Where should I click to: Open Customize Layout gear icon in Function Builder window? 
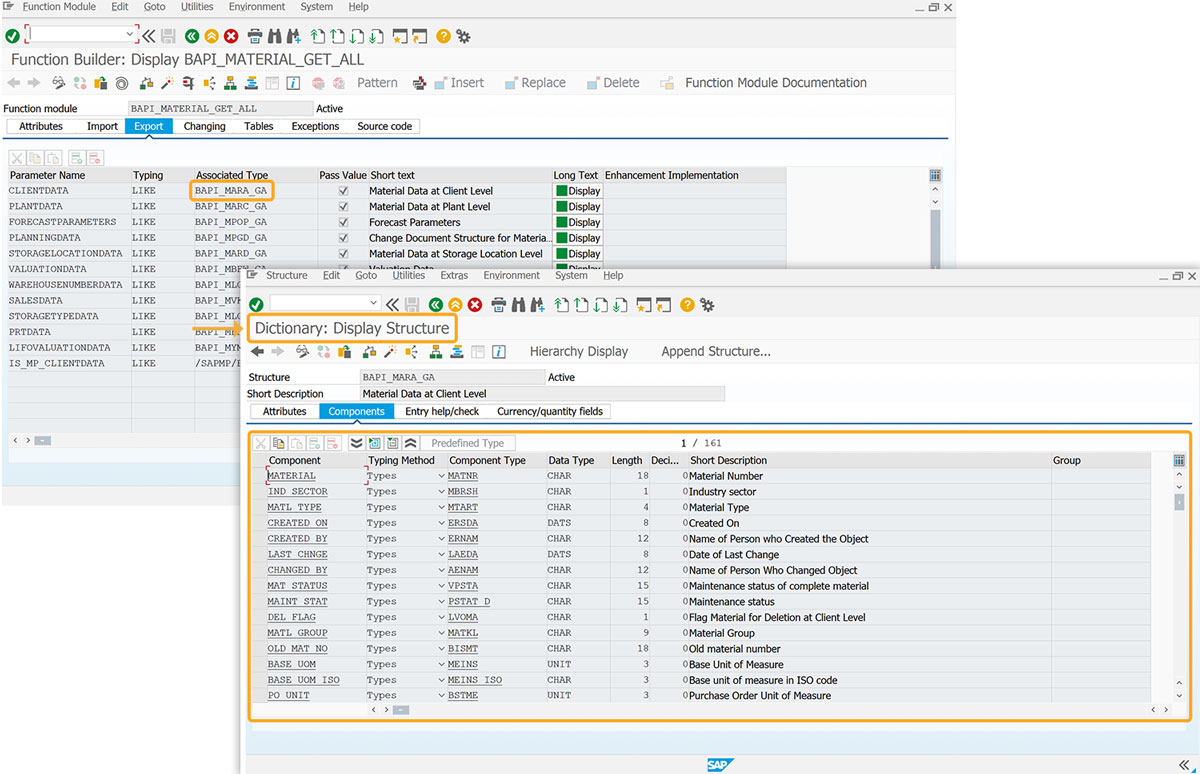pyautogui.click(x=463, y=36)
